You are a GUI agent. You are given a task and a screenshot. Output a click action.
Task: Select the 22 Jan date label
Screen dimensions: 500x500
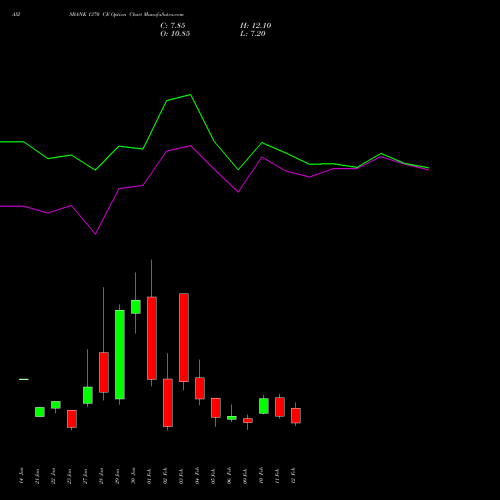[x=53, y=476]
